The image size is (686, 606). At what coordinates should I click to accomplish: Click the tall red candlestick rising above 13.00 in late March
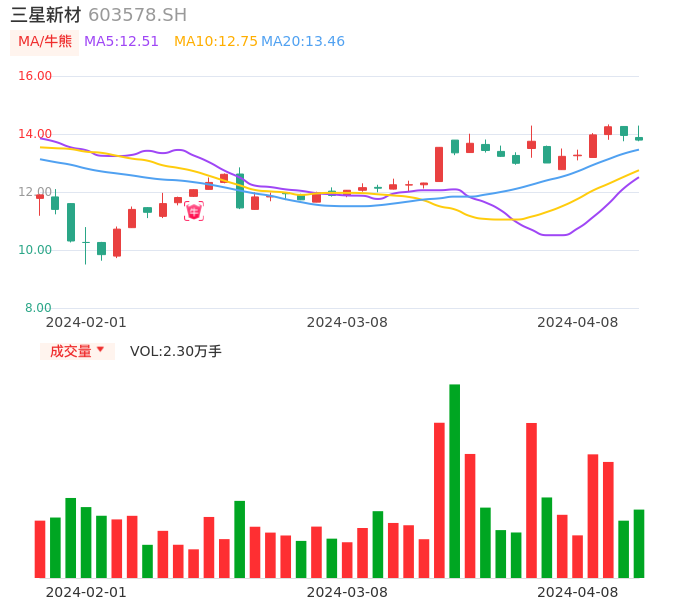pos(439,165)
